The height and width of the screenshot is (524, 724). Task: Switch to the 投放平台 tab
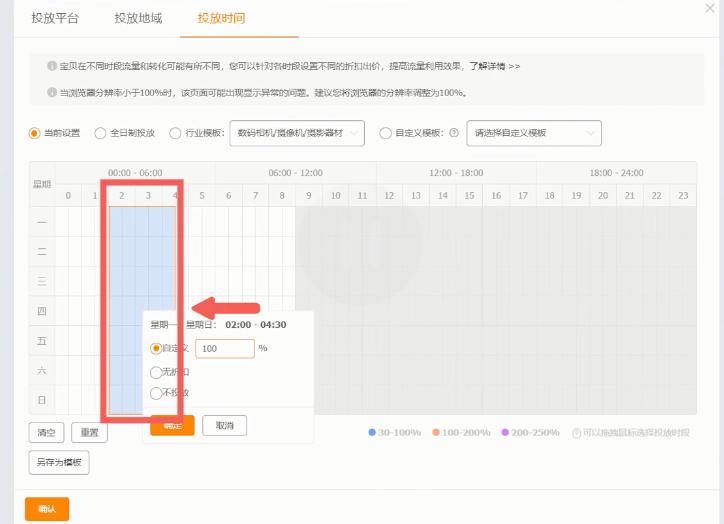[x=55, y=18]
